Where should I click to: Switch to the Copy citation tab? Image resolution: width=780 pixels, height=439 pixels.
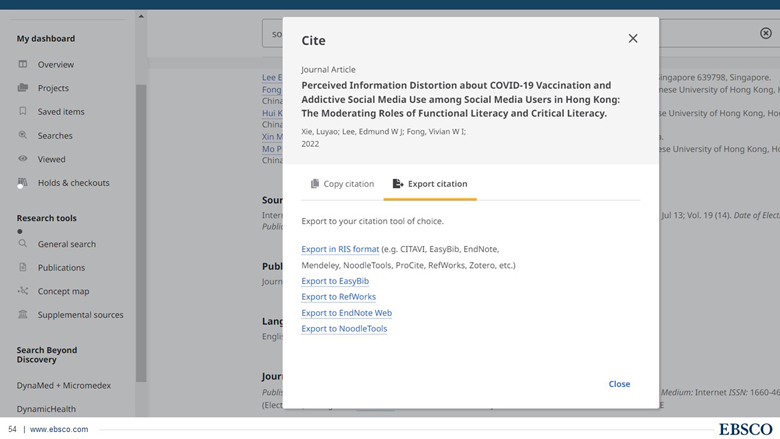click(x=342, y=184)
